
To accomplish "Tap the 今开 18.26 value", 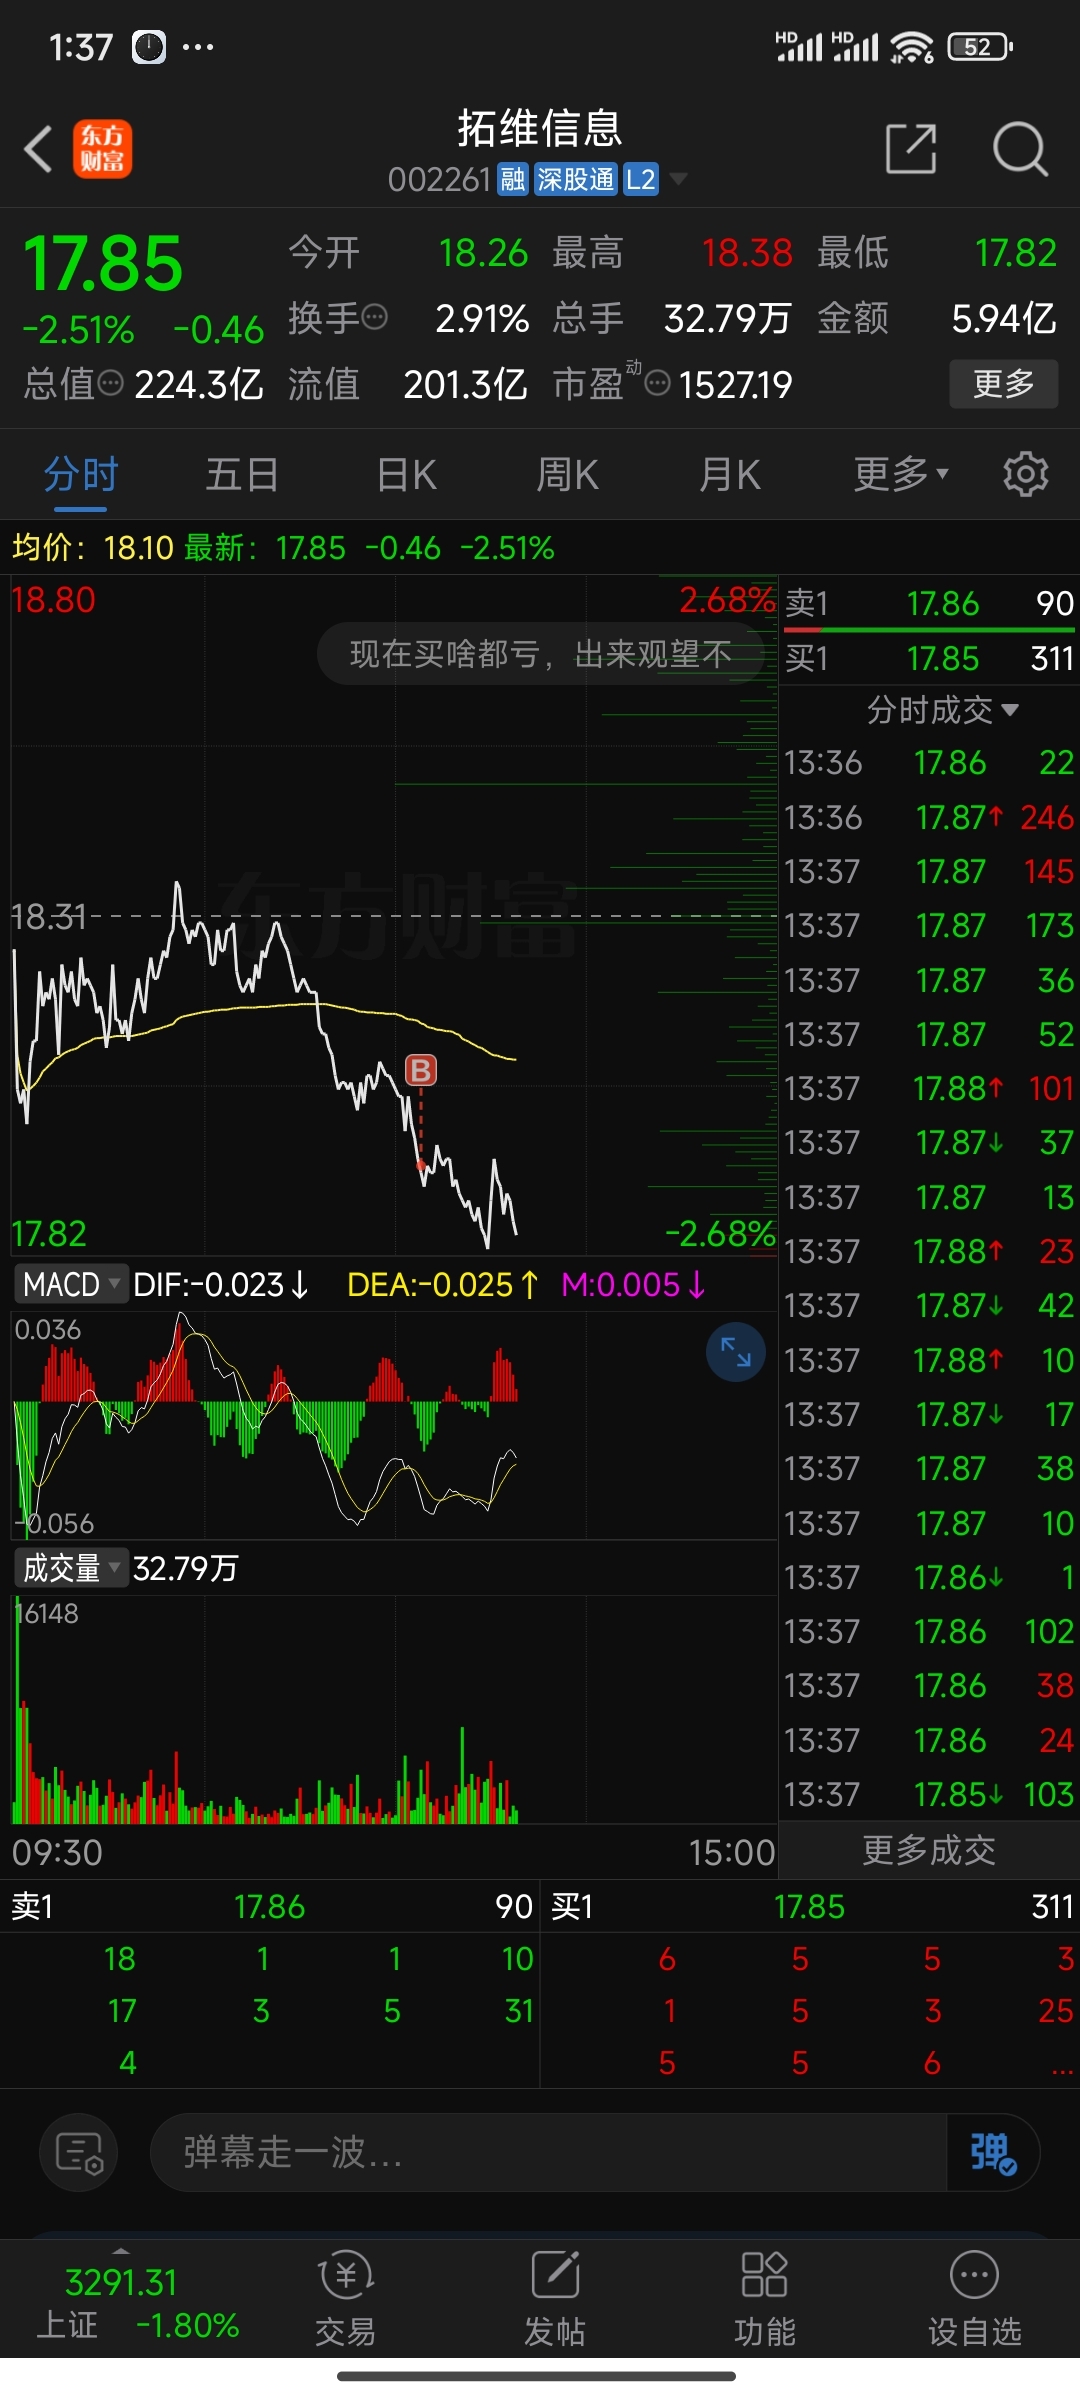I will pyautogui.click(x=483, y=253).
